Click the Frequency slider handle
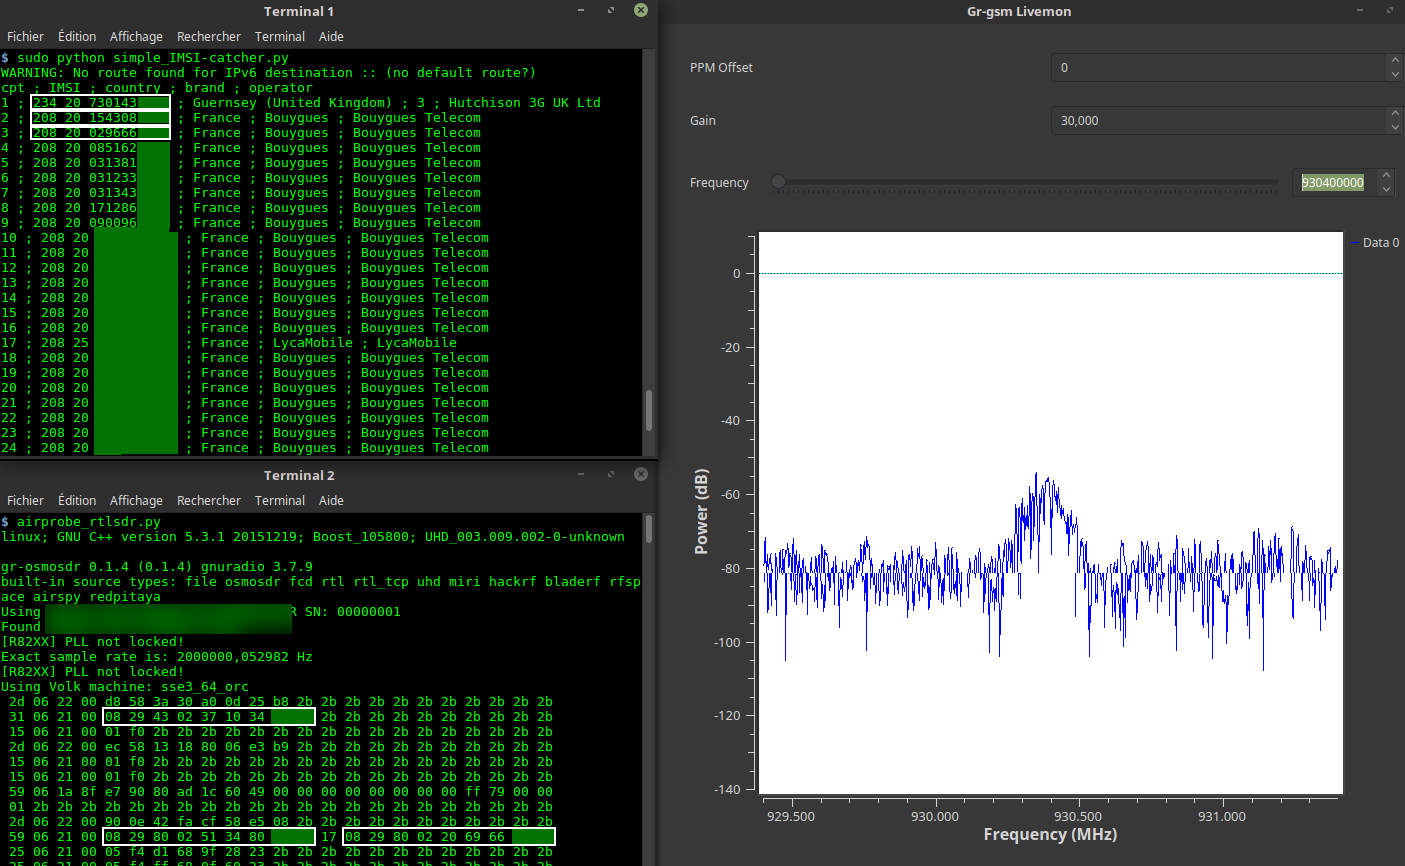This screenshot has height=866, width=1405. (x=778, y=182)
